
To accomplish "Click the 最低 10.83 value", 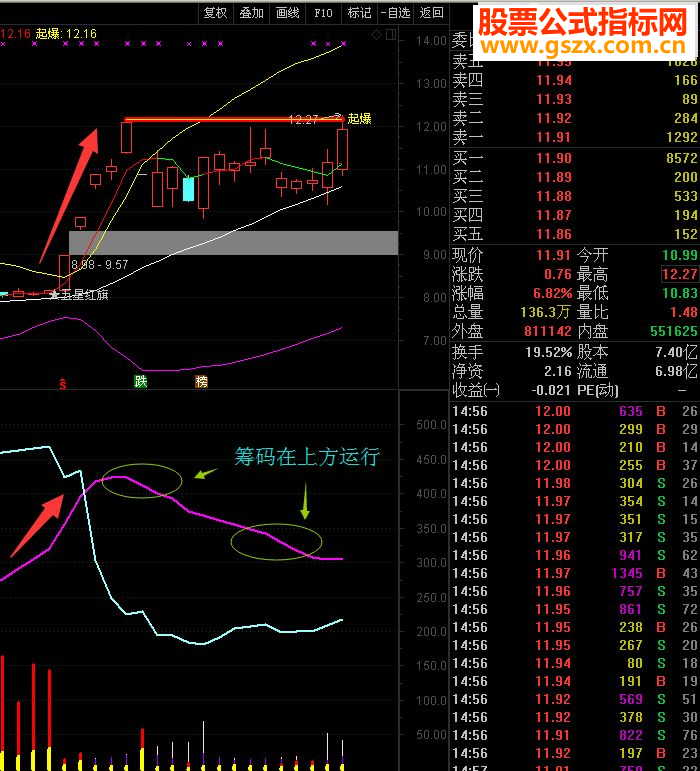I will (680, 294).
